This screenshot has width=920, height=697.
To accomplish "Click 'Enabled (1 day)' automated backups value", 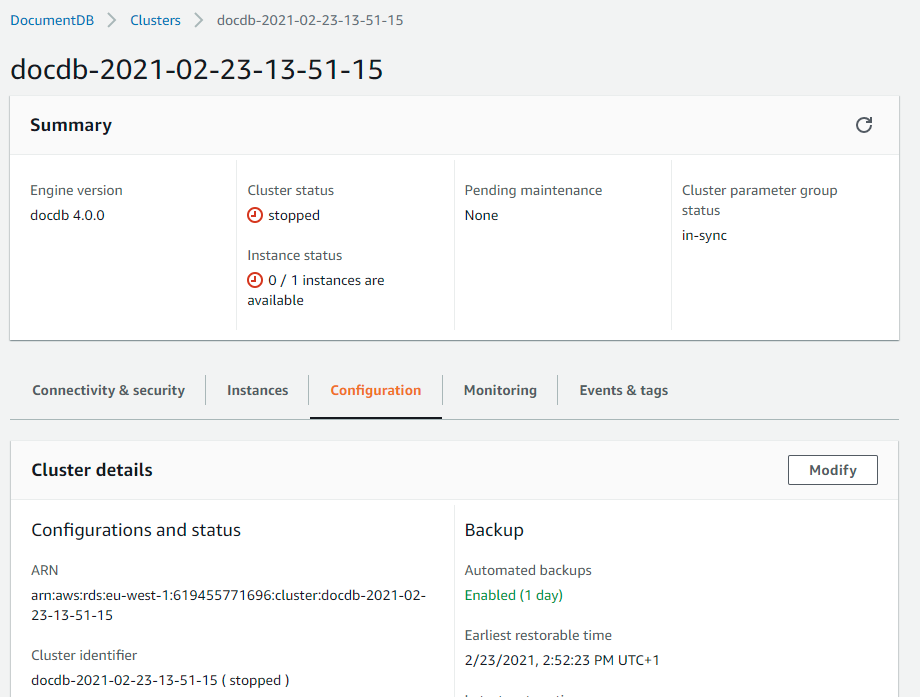I will pos(513,595).
